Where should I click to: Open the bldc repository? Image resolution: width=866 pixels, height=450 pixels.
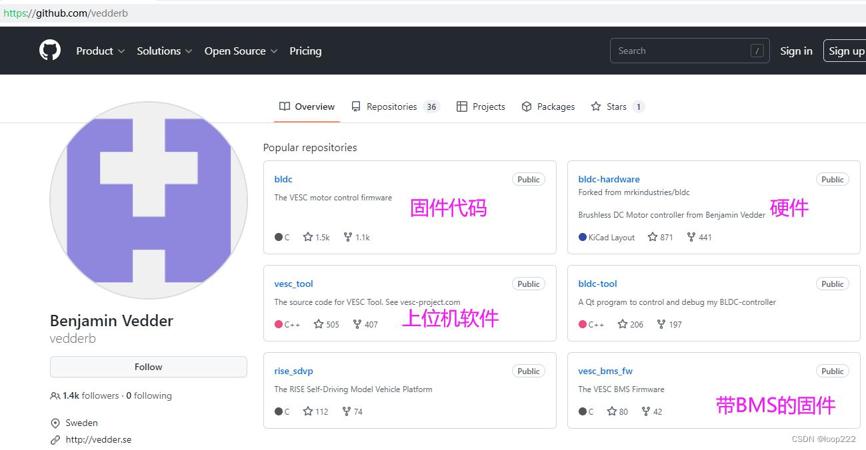click(x=283, y=179)
